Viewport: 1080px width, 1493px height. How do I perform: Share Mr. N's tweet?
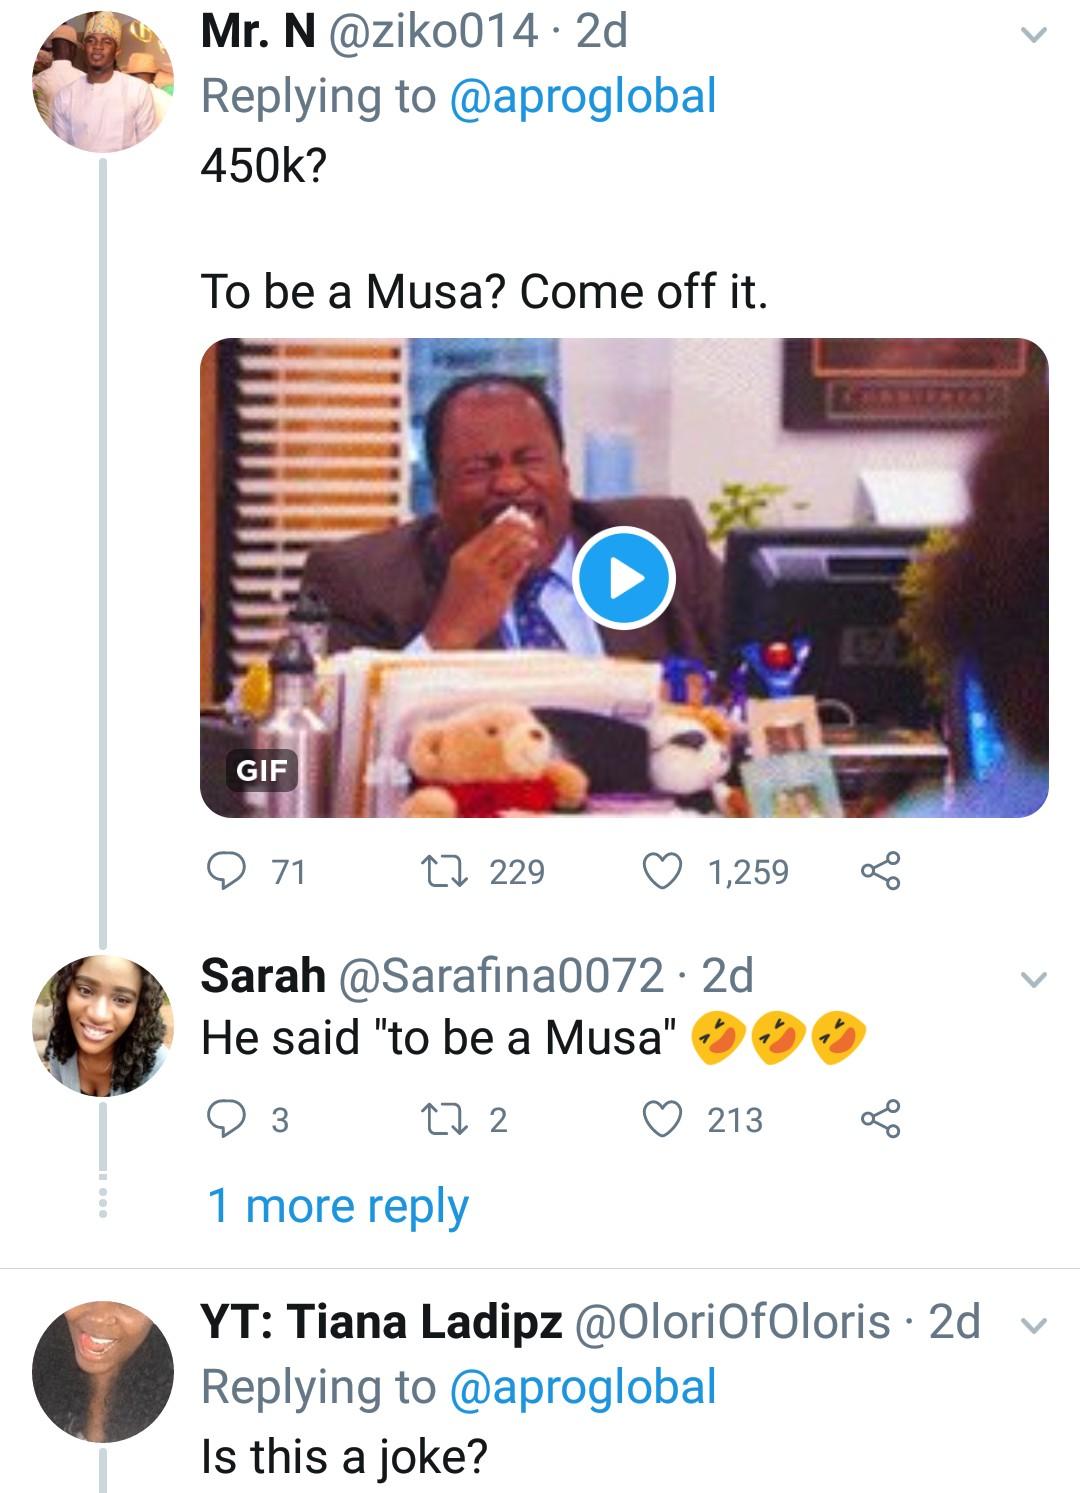(x=880, y=872)
